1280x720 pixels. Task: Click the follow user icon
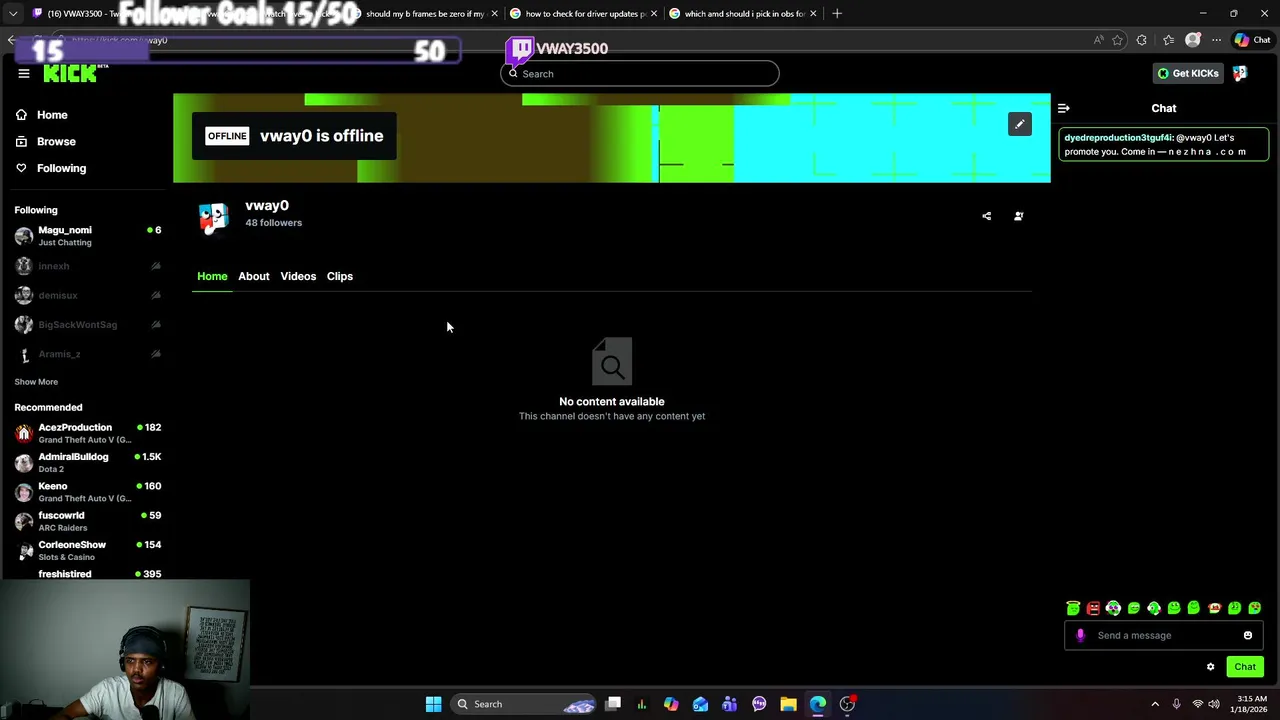point(1018,216)
